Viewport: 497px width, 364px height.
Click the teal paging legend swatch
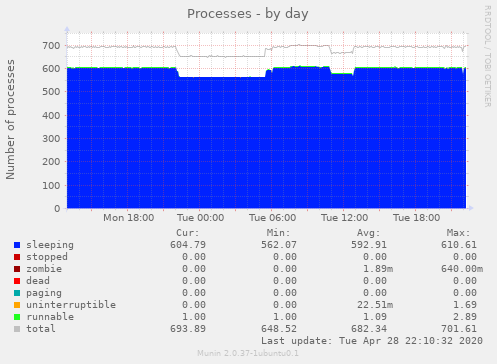point(17,293)
